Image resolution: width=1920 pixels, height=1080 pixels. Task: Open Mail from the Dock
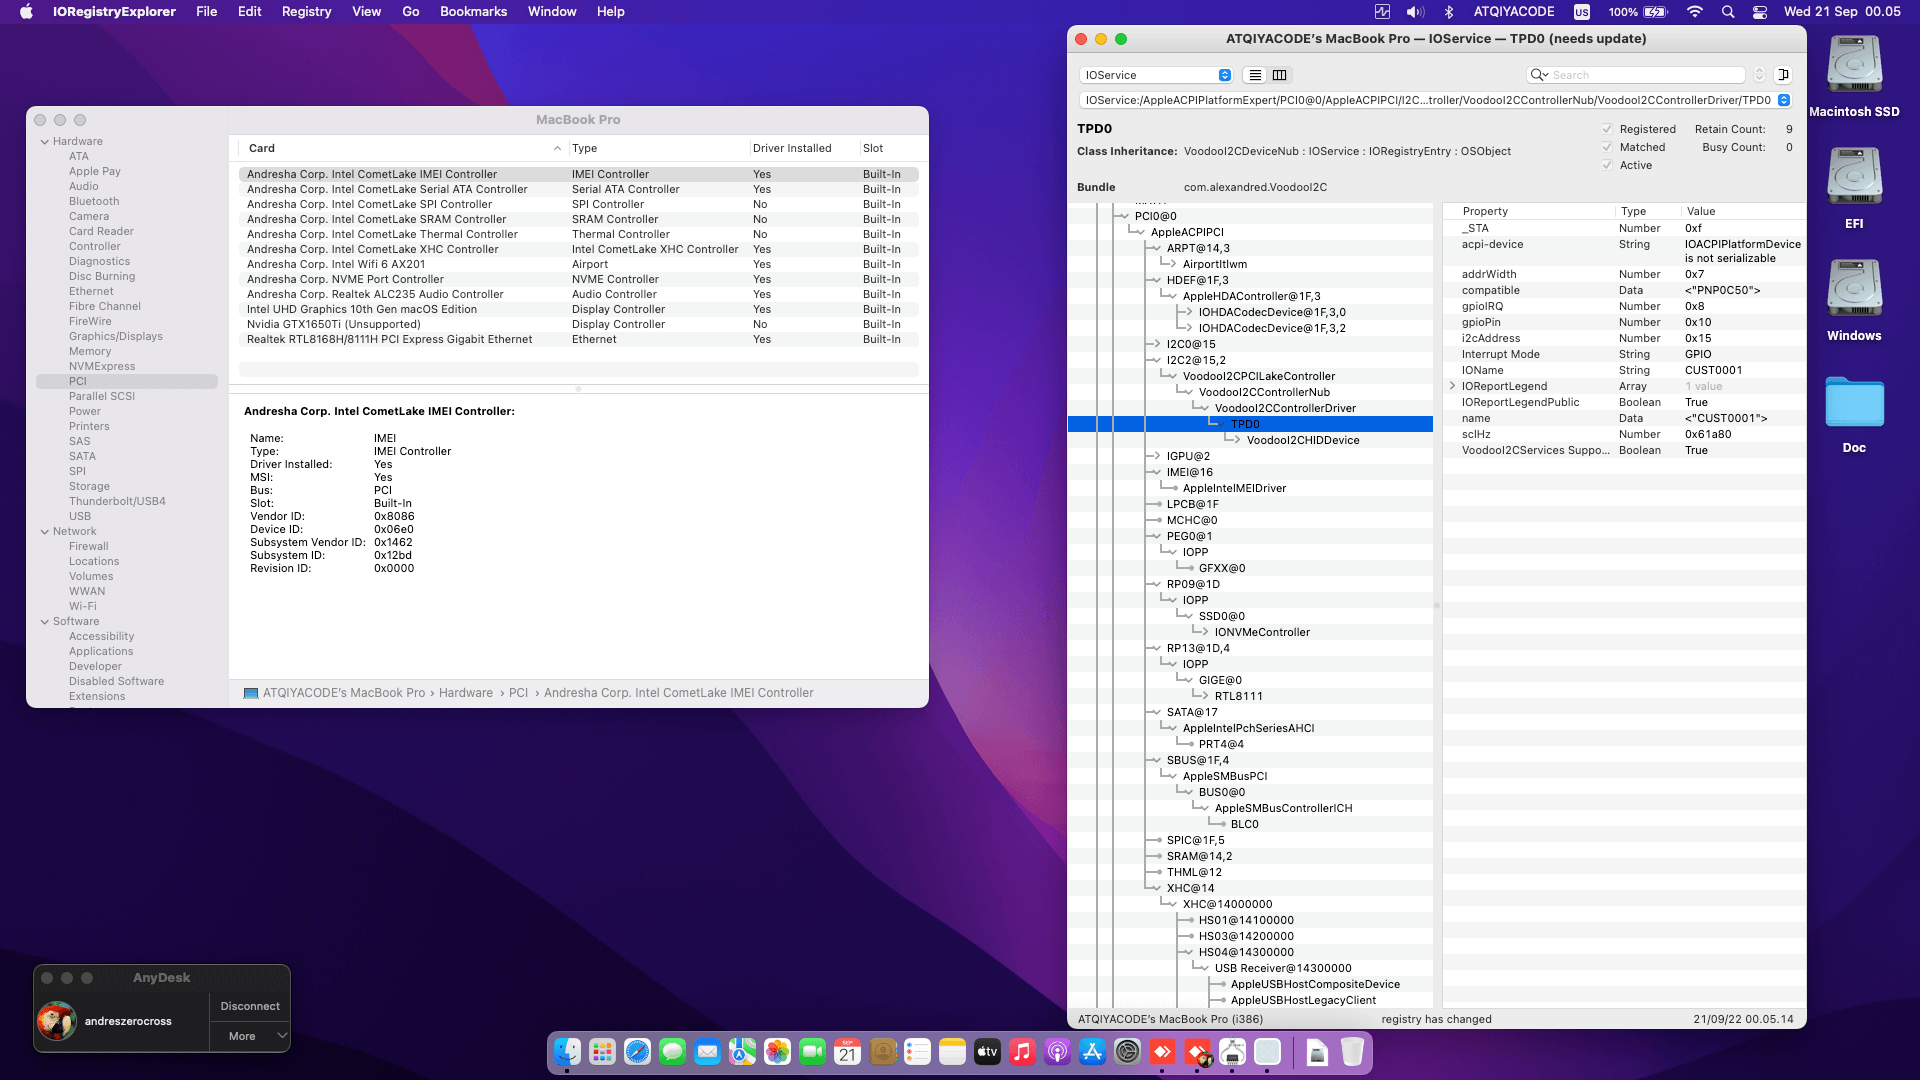click(x=707, y=1052)
